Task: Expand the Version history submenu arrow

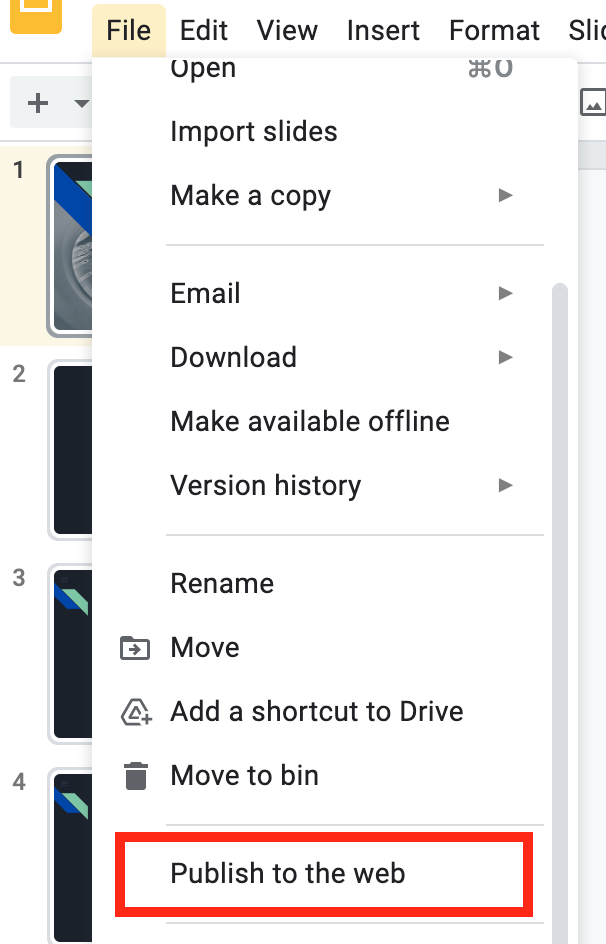Action: (x=506, y=485)
